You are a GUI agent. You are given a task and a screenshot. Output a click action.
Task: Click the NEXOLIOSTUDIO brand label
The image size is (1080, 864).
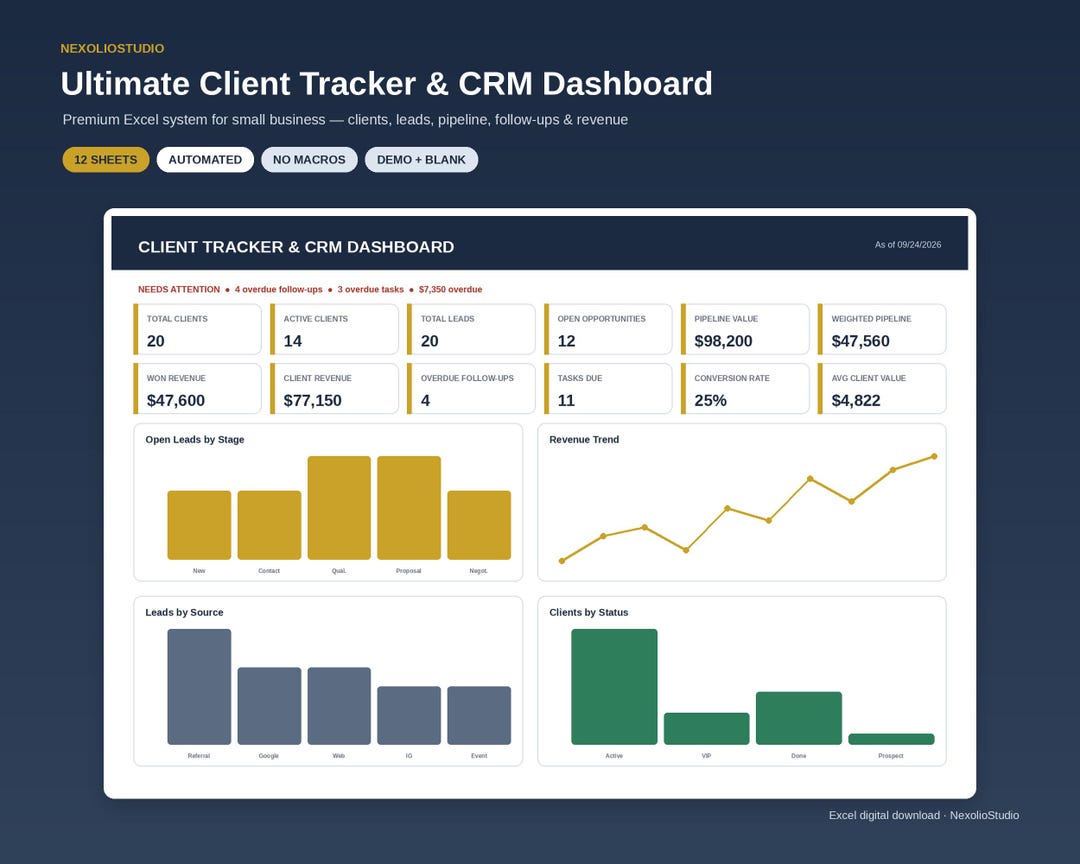[112, 49]
